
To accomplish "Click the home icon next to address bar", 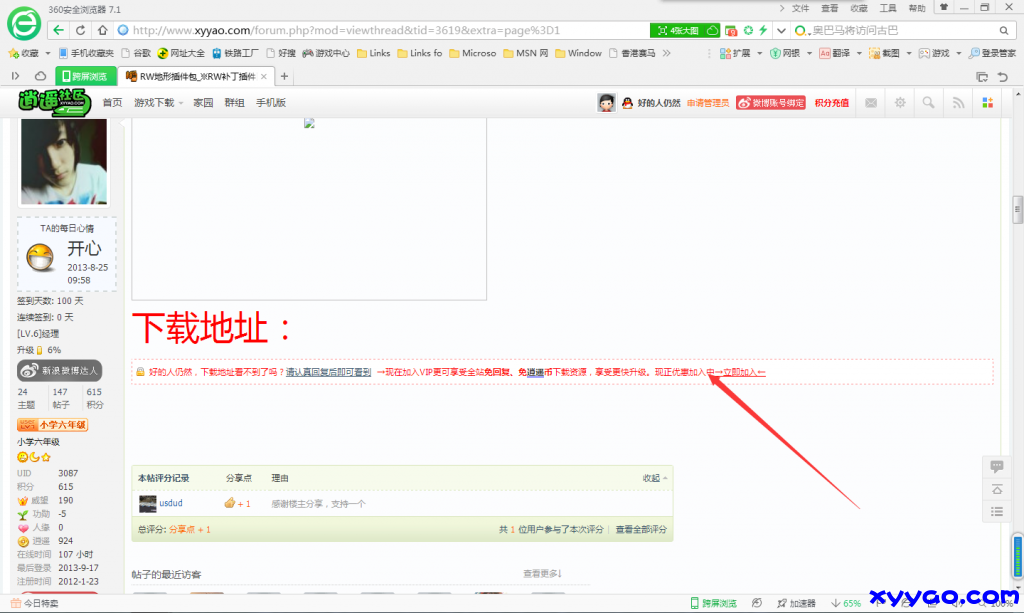I will click(x=102, y=30).
